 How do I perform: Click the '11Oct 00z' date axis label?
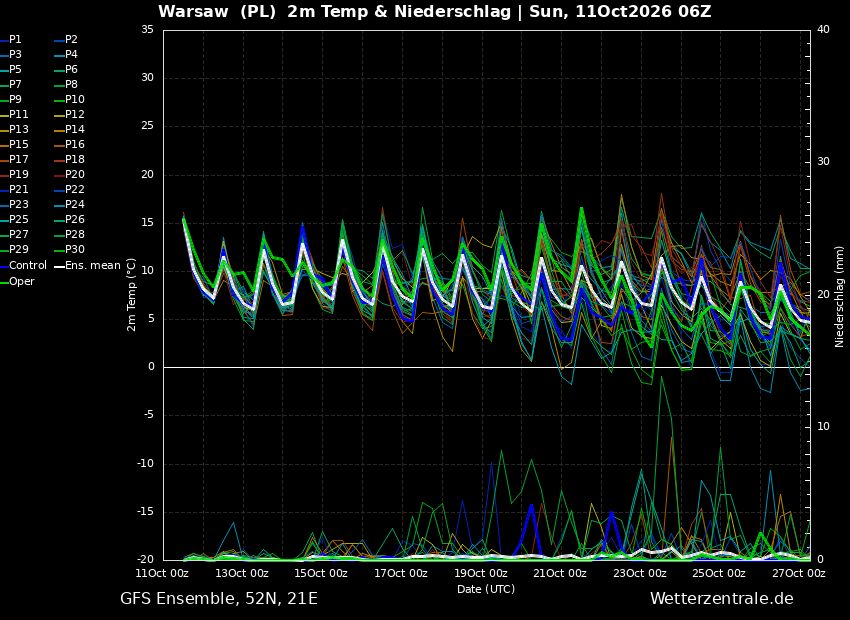tap(162, 573)
